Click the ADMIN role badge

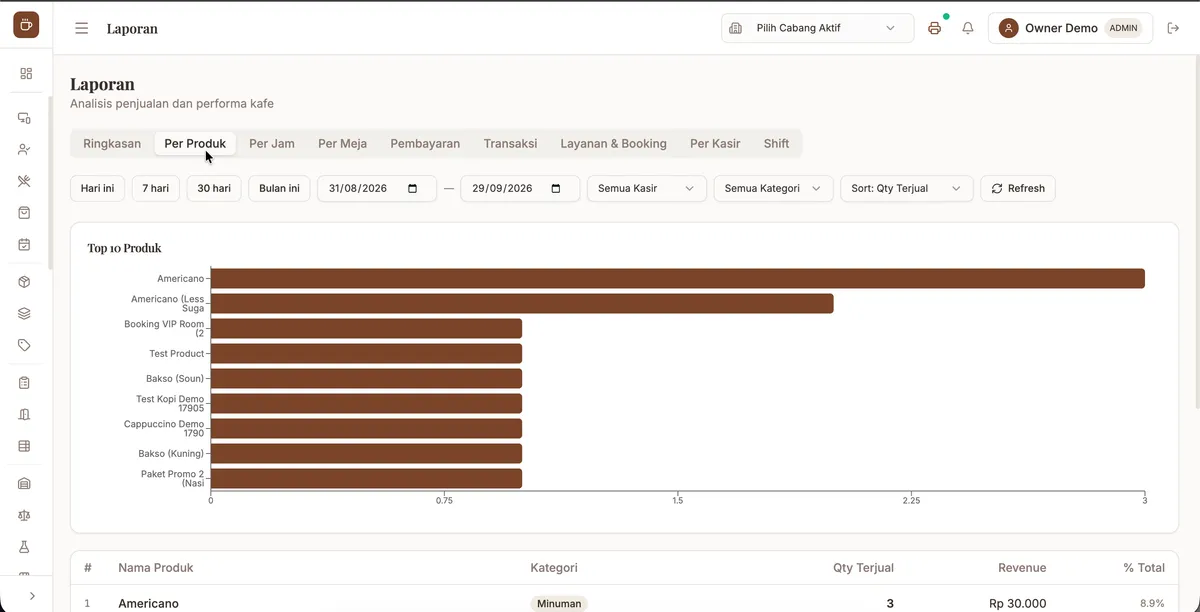(1123, 28)
